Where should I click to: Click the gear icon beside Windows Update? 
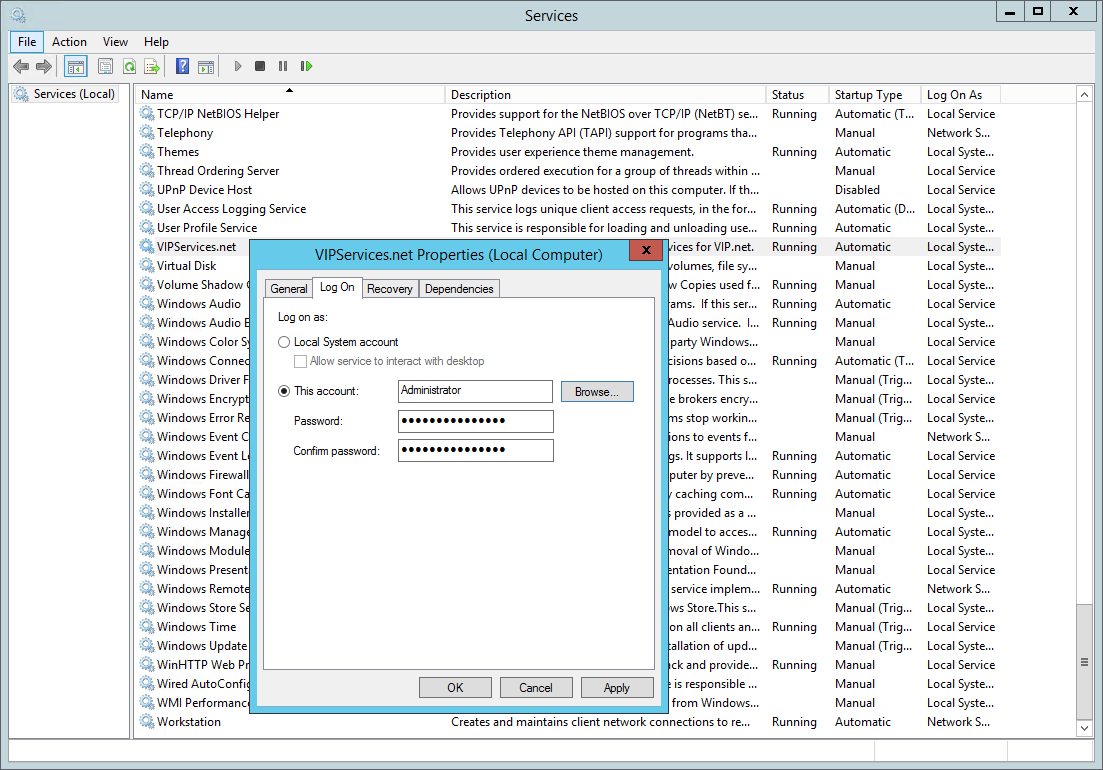coord(146,645)
